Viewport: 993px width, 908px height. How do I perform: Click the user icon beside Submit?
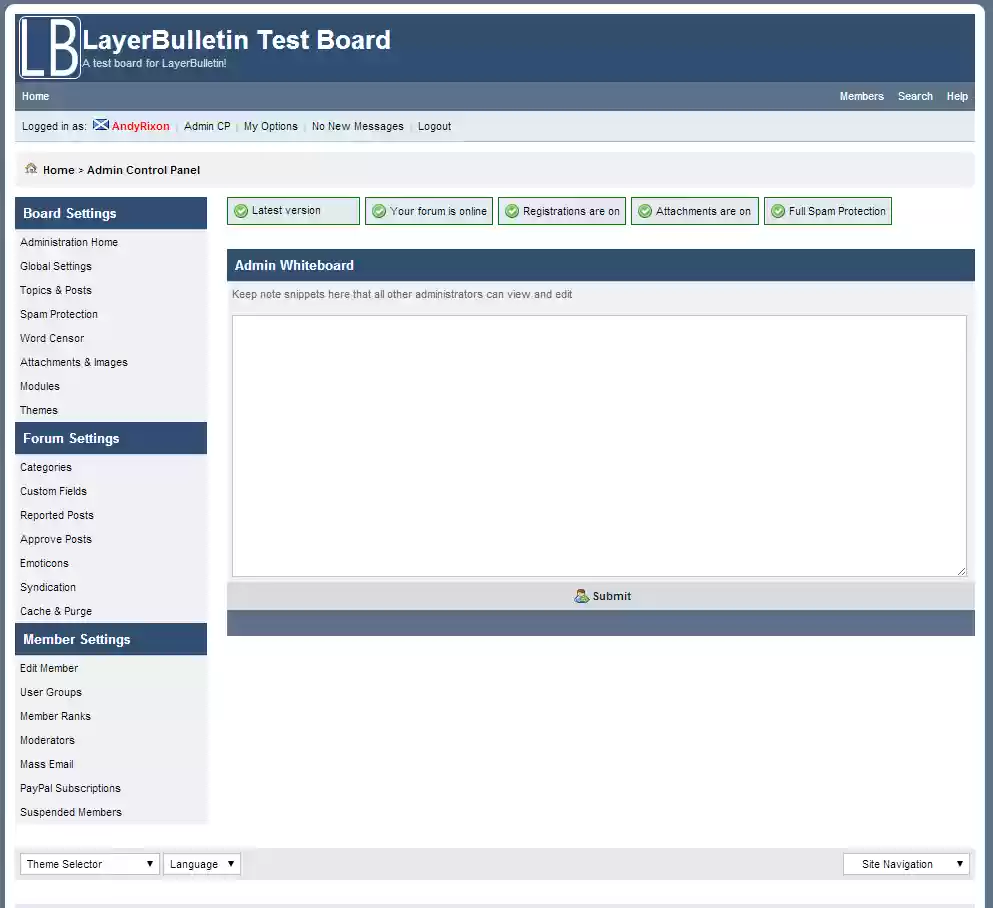[x=581, y=596]
